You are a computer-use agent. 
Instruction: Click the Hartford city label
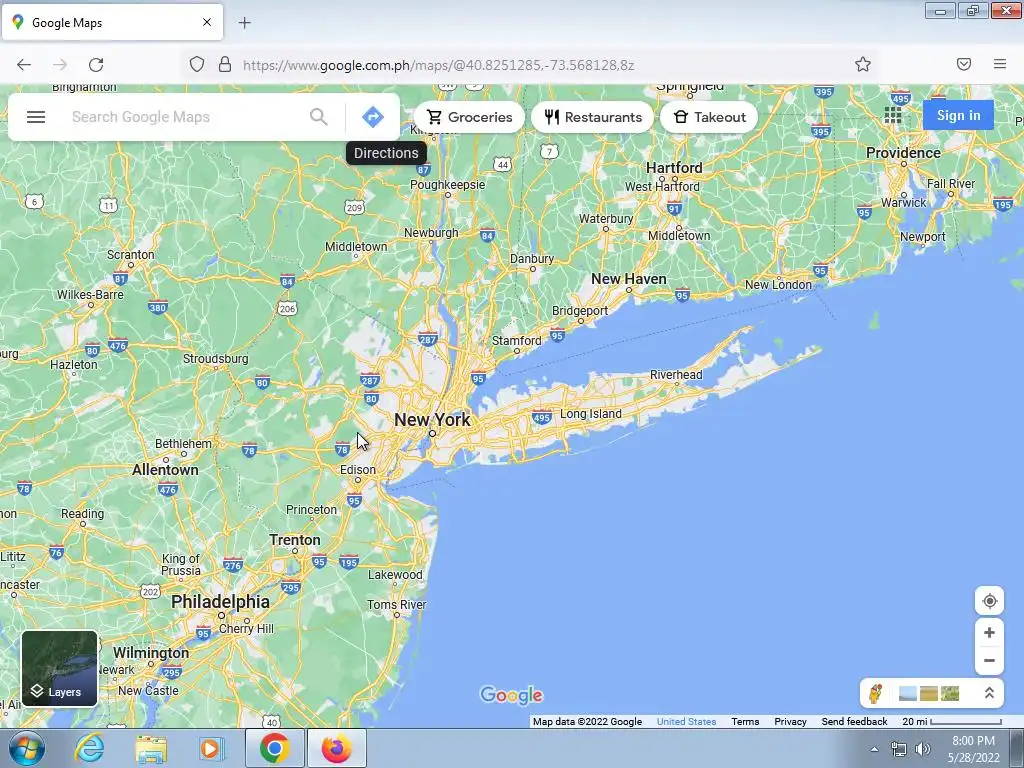(674, 168)
